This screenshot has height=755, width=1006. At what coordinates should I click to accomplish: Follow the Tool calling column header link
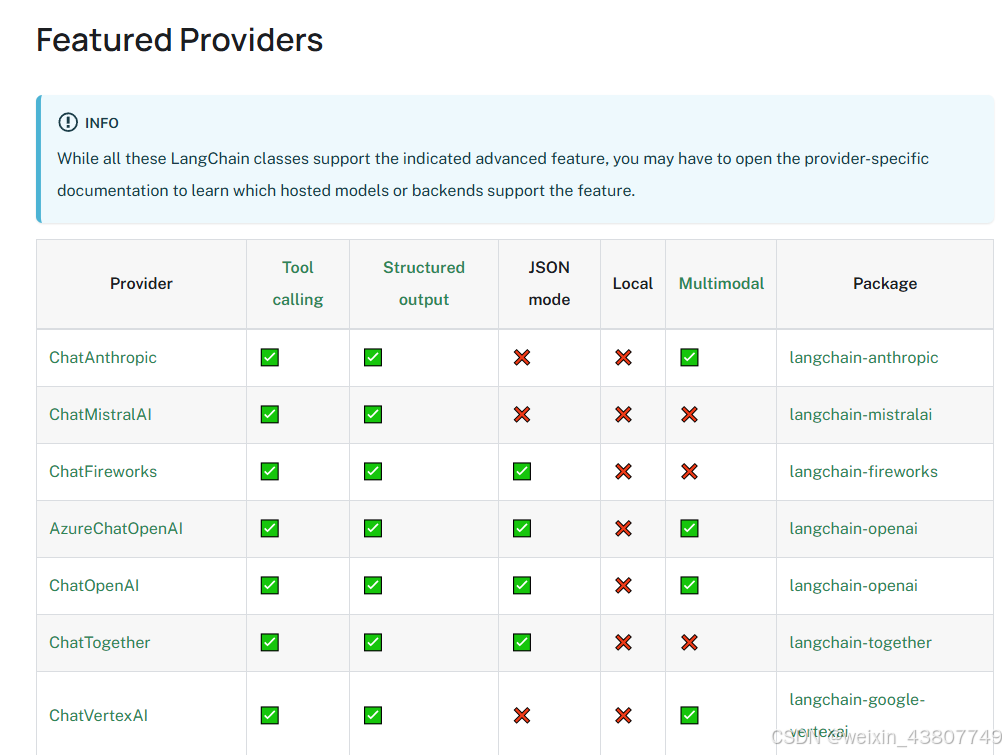point(298,284)
